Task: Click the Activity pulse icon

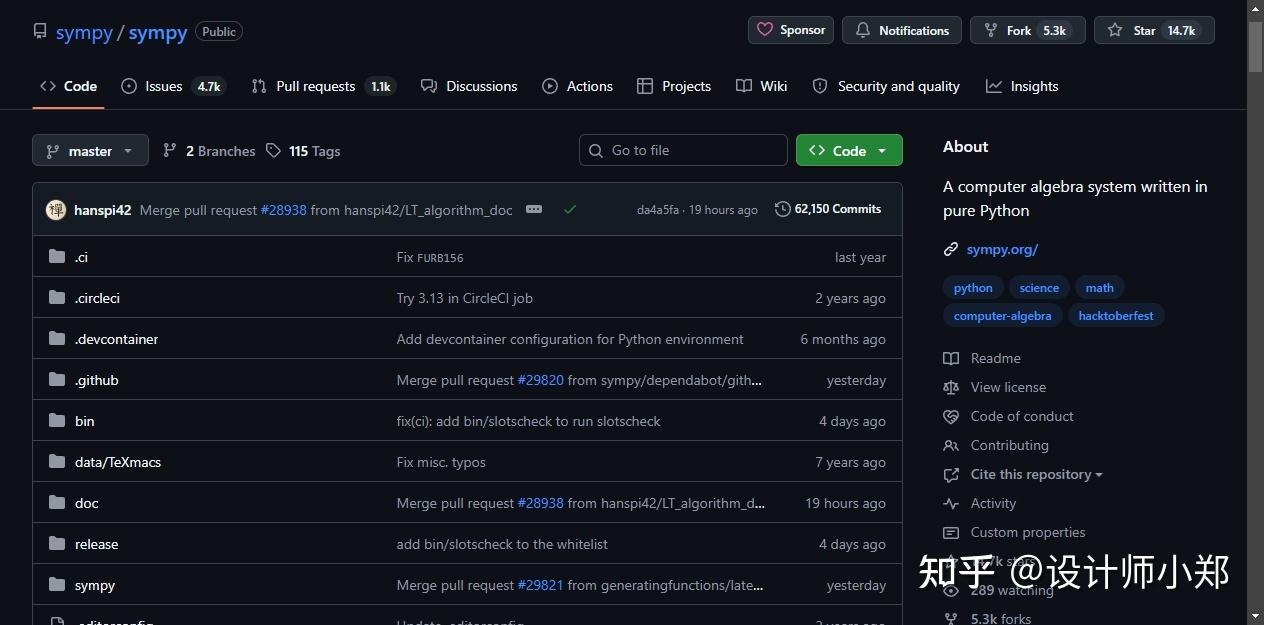Action: [x=951, y=503]
